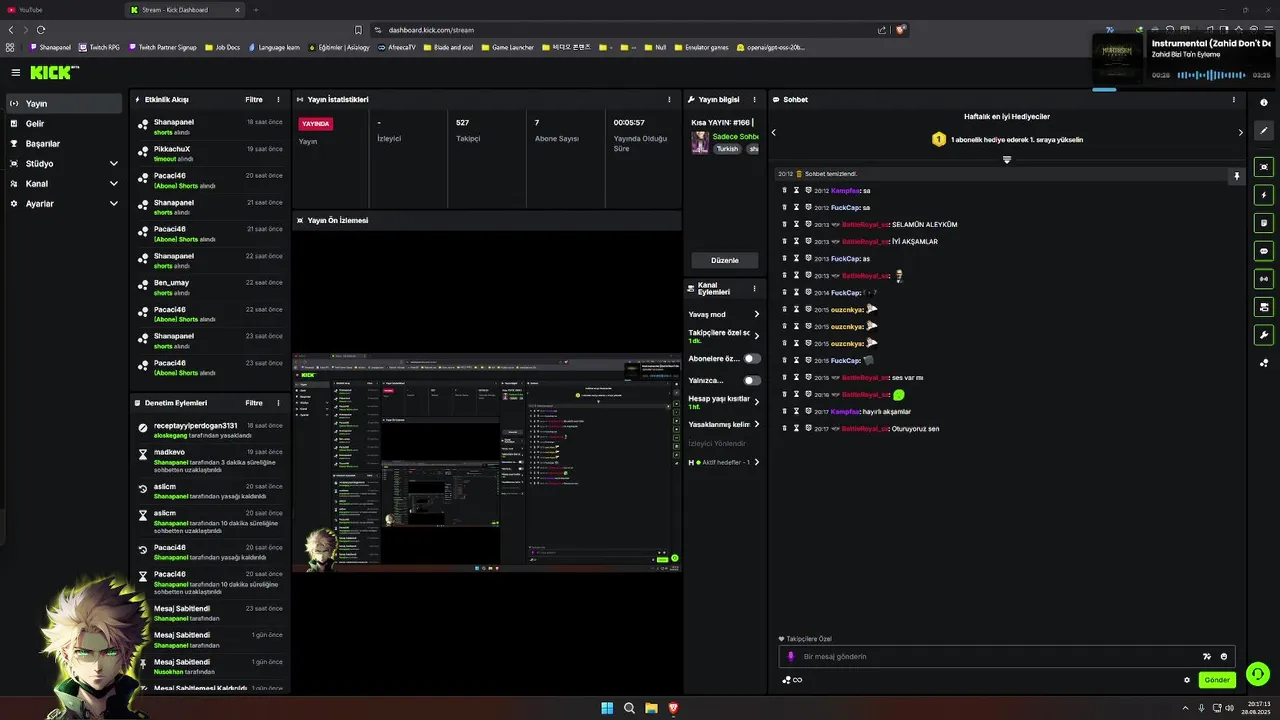Open the info icon in right sidebar
The width and height of the screenshot is (1280, 720).
coord(1264,102)
